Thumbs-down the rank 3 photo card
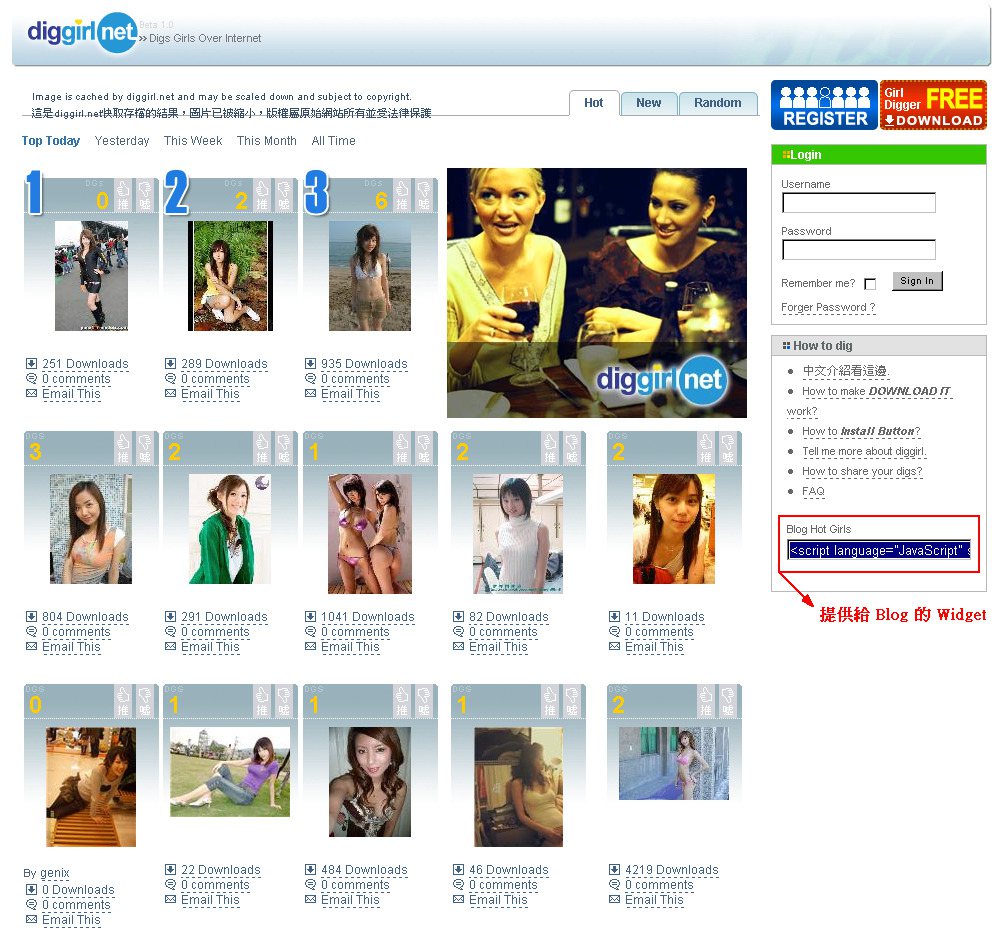Viewport: 1002px width, 935px height. point(423,196)
